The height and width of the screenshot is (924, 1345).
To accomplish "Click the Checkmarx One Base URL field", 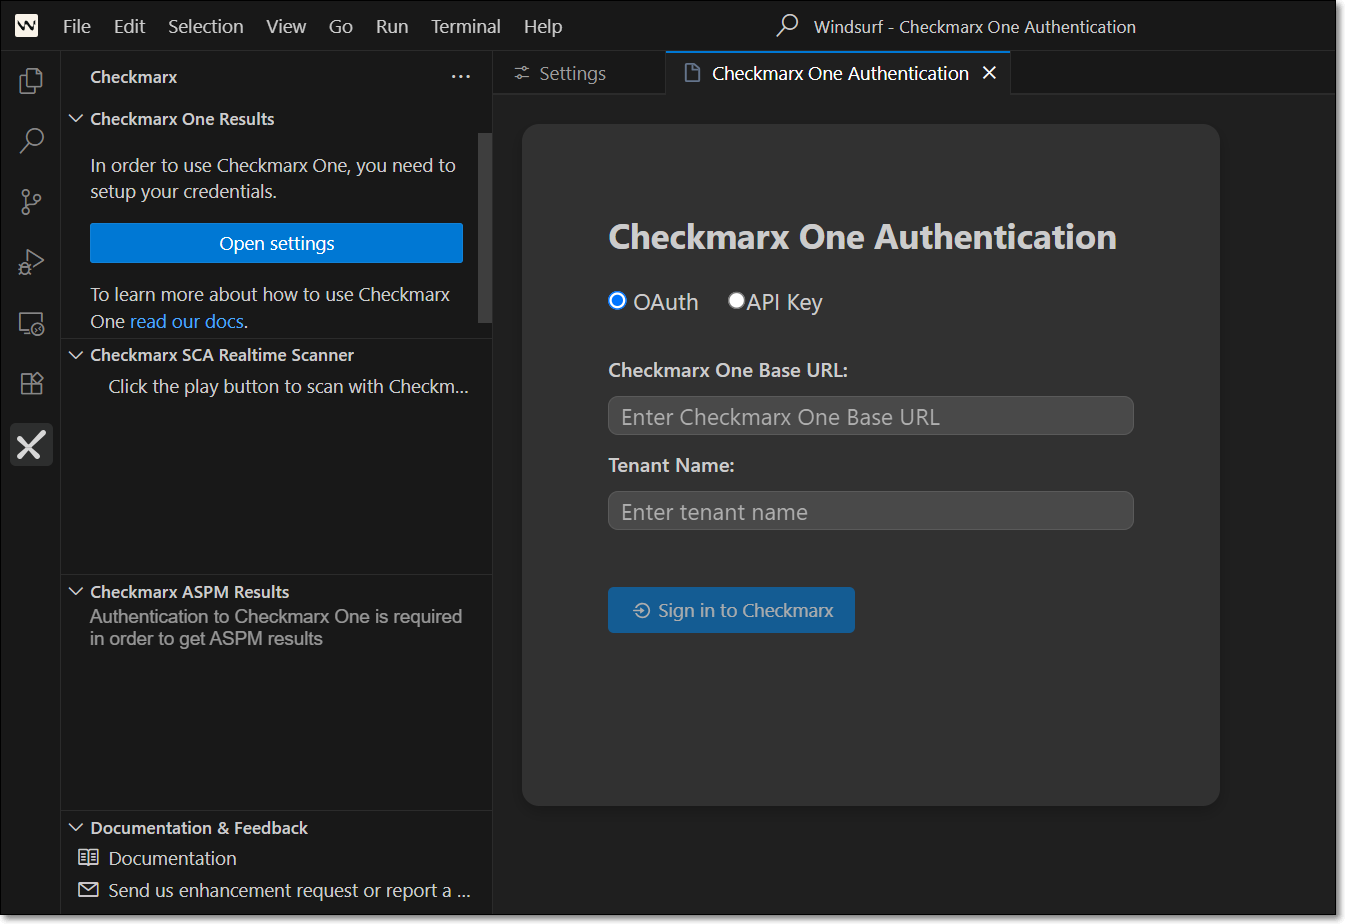I will (870, 416).
